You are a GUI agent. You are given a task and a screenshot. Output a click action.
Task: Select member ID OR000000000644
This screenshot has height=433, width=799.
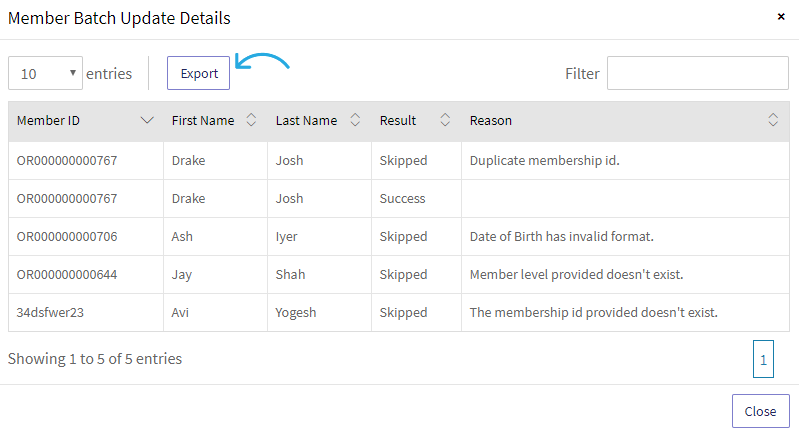(x=67, y=275)
